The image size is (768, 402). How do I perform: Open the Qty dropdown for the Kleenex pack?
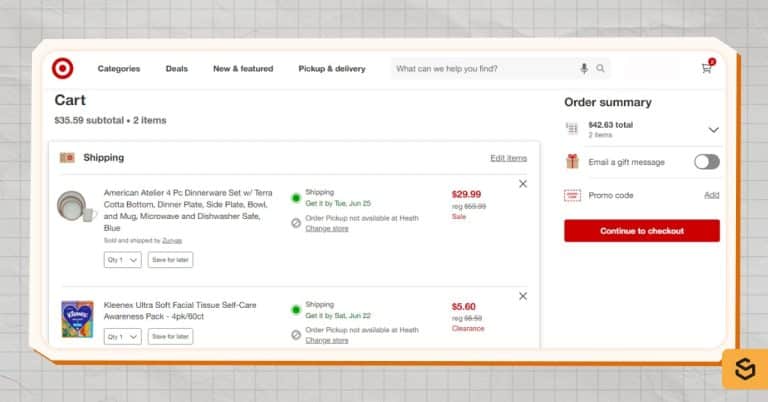click(x=122, y=336)
